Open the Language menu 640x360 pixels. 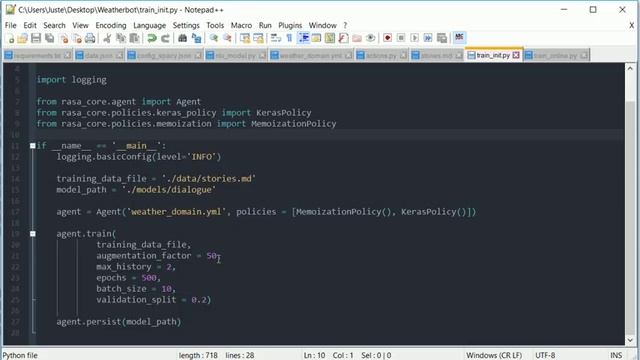point(149,25)
